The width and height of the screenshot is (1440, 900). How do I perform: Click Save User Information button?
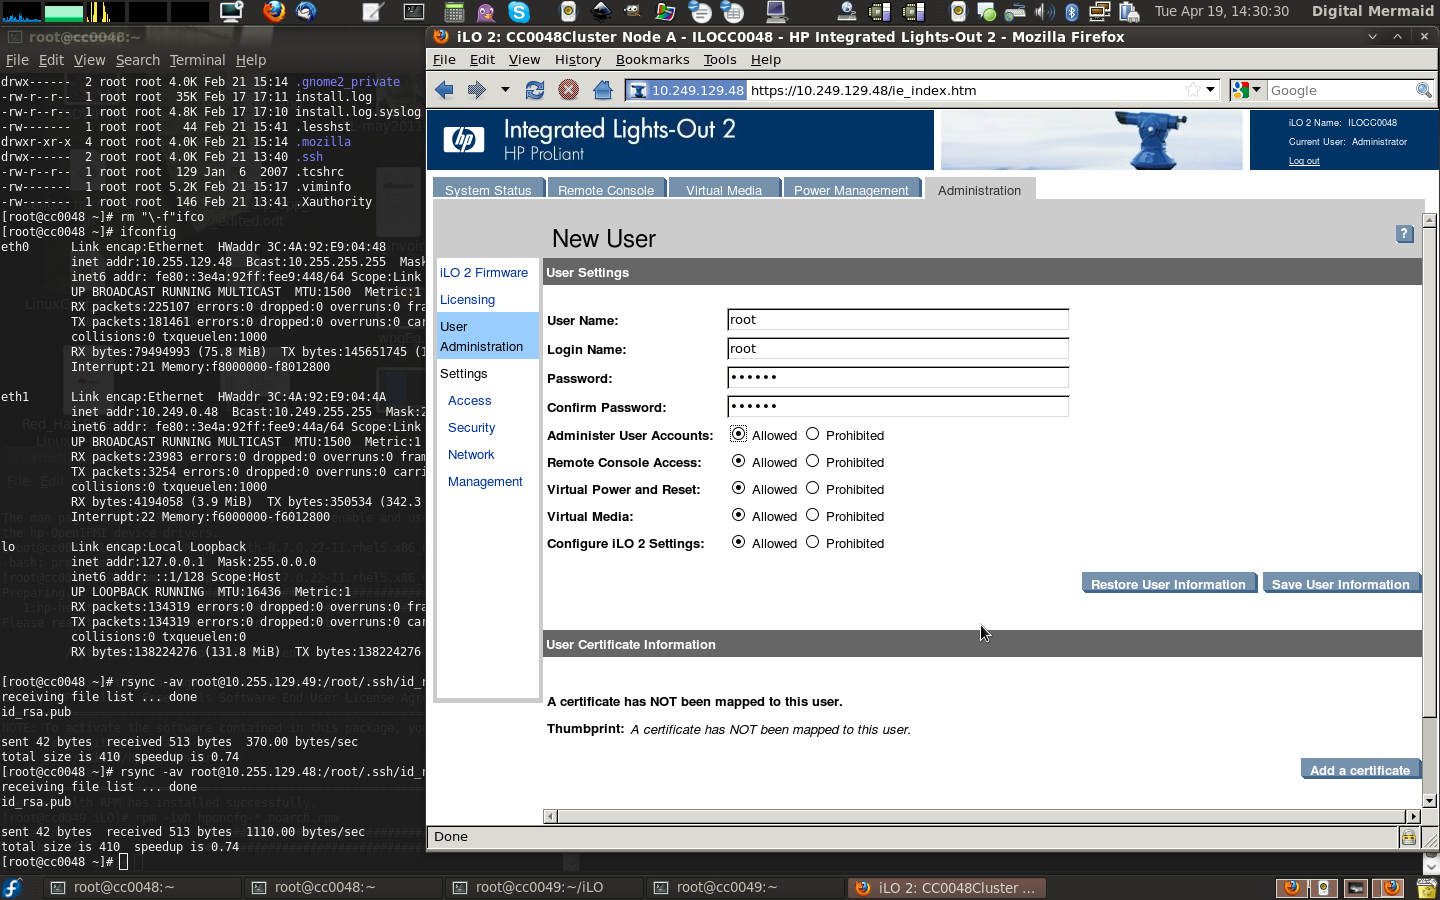[x=1341, y=584]
